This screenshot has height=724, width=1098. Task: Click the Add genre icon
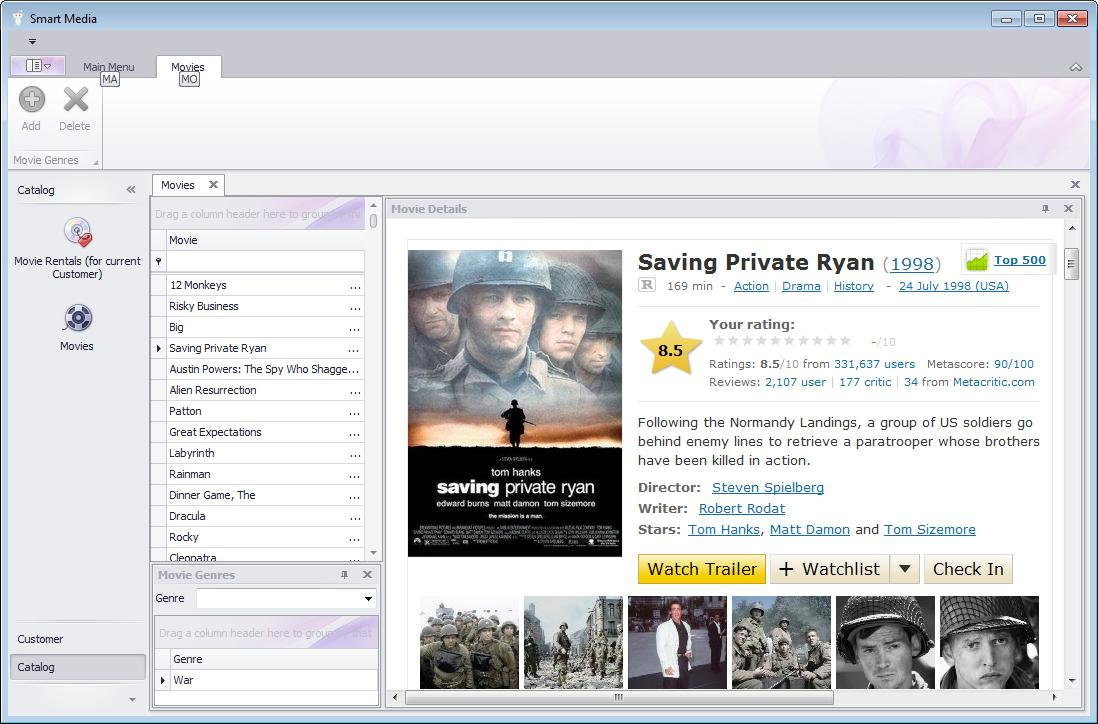pos(32,99)
